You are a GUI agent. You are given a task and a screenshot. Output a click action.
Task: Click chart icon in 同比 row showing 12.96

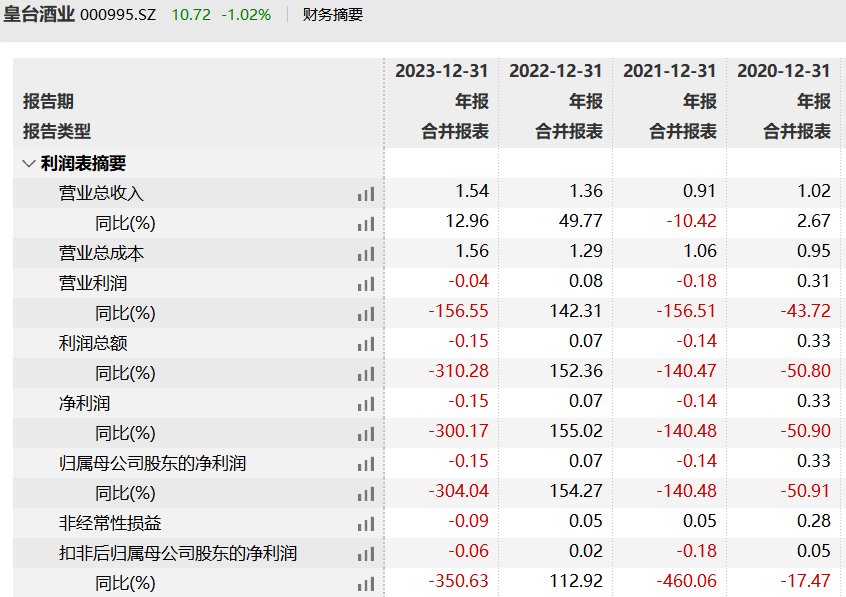click(x=366, y=224)
